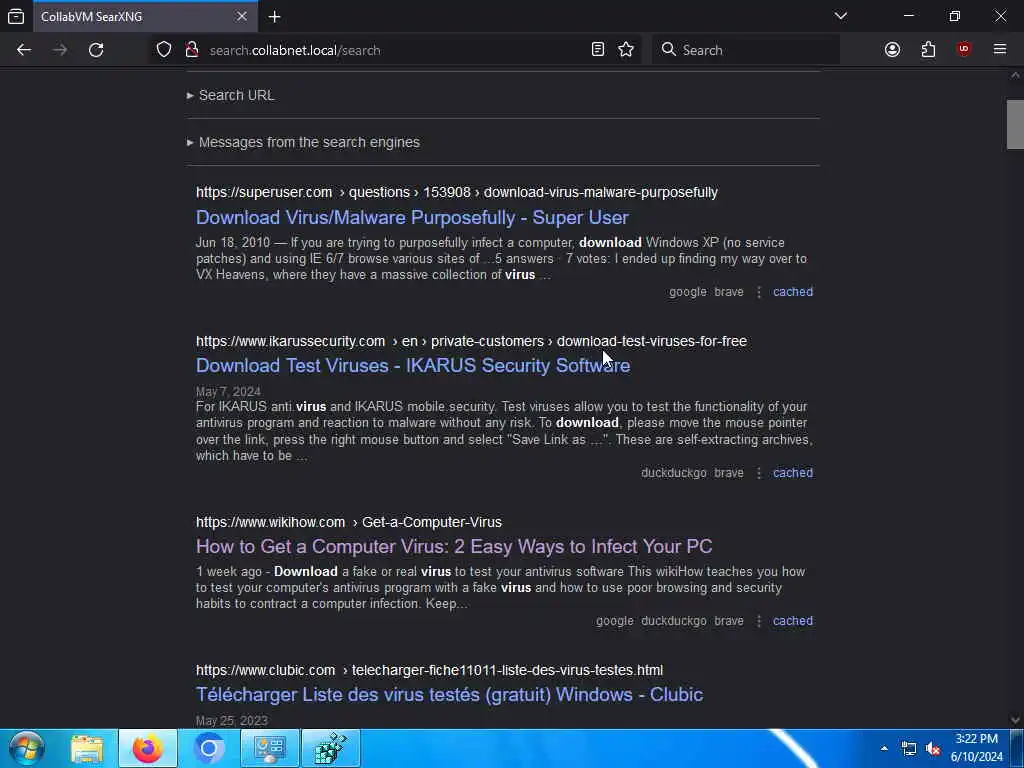Open cached link for the wikiHow result

pos(793,621)
